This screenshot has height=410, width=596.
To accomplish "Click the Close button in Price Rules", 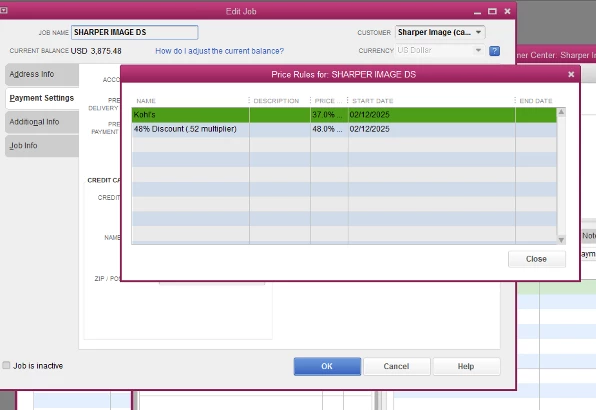I will point(536,259).
